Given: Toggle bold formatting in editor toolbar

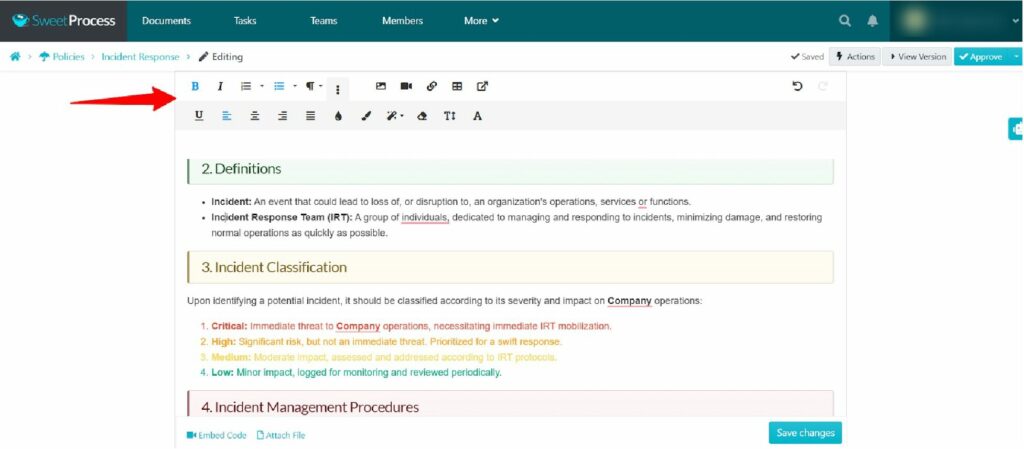Looking at the screenshot, I should point(195,86).
